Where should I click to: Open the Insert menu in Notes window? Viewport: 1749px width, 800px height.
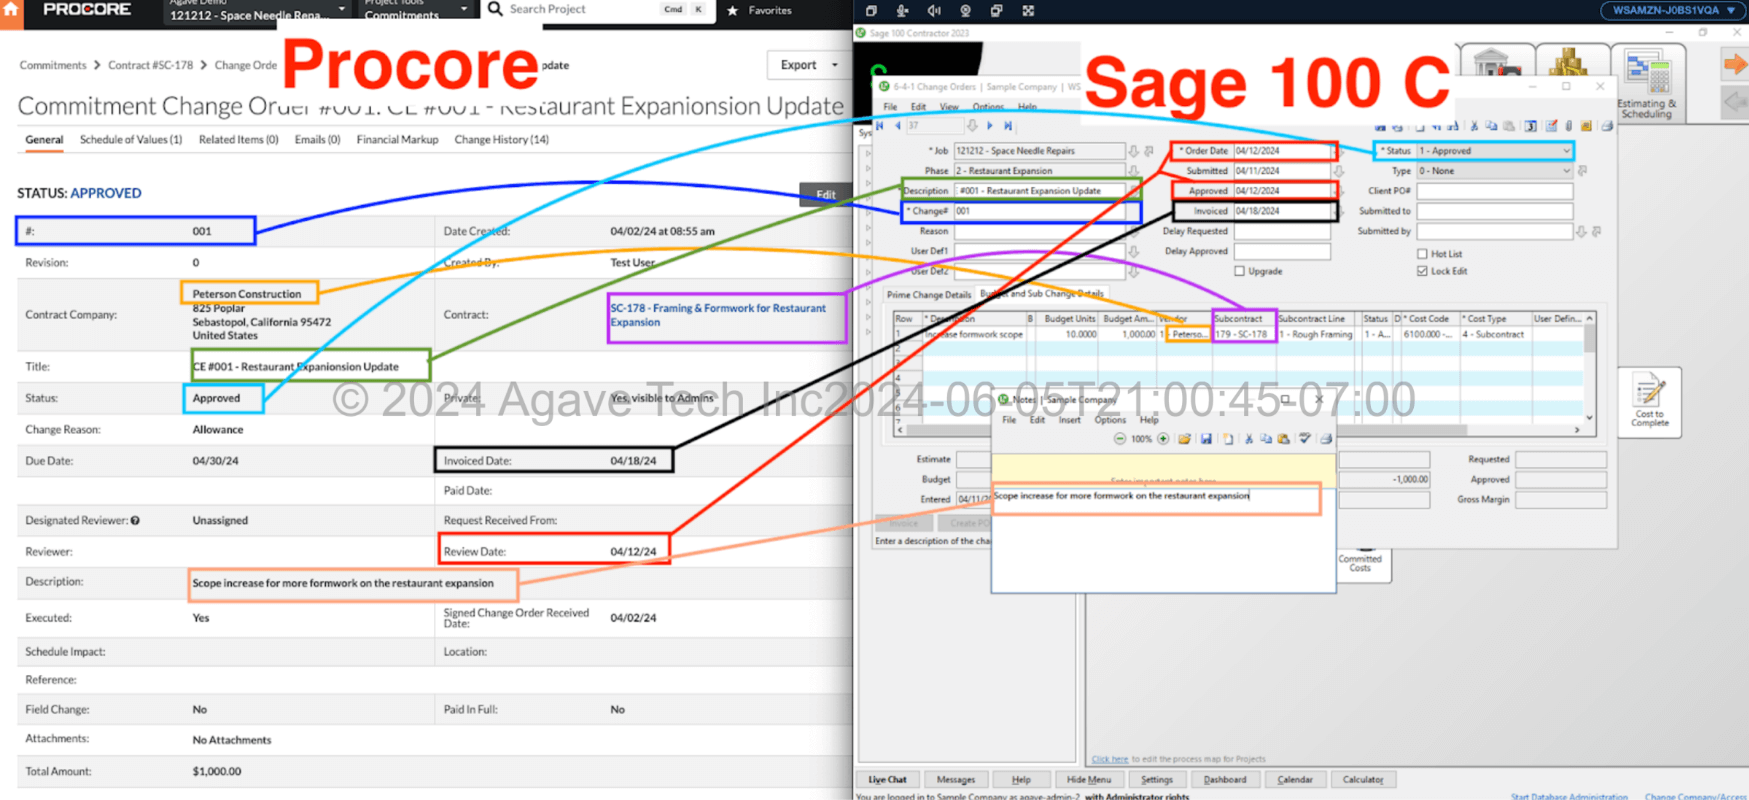[x=1070, y=420]
